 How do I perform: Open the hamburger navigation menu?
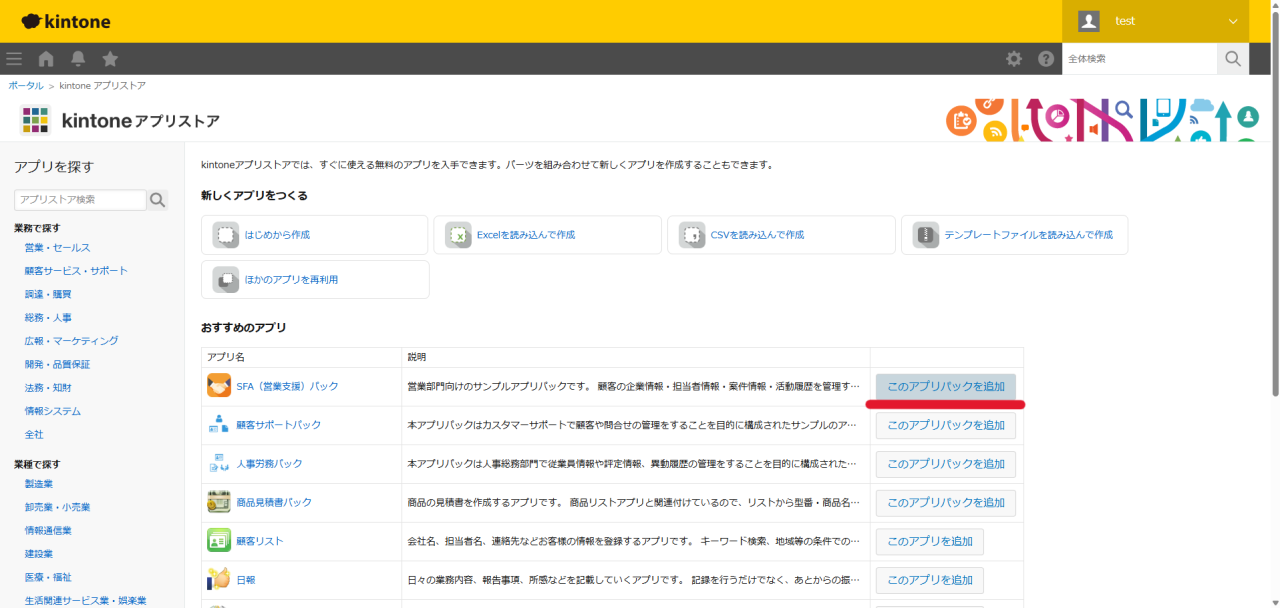click(x=14, y=59)
